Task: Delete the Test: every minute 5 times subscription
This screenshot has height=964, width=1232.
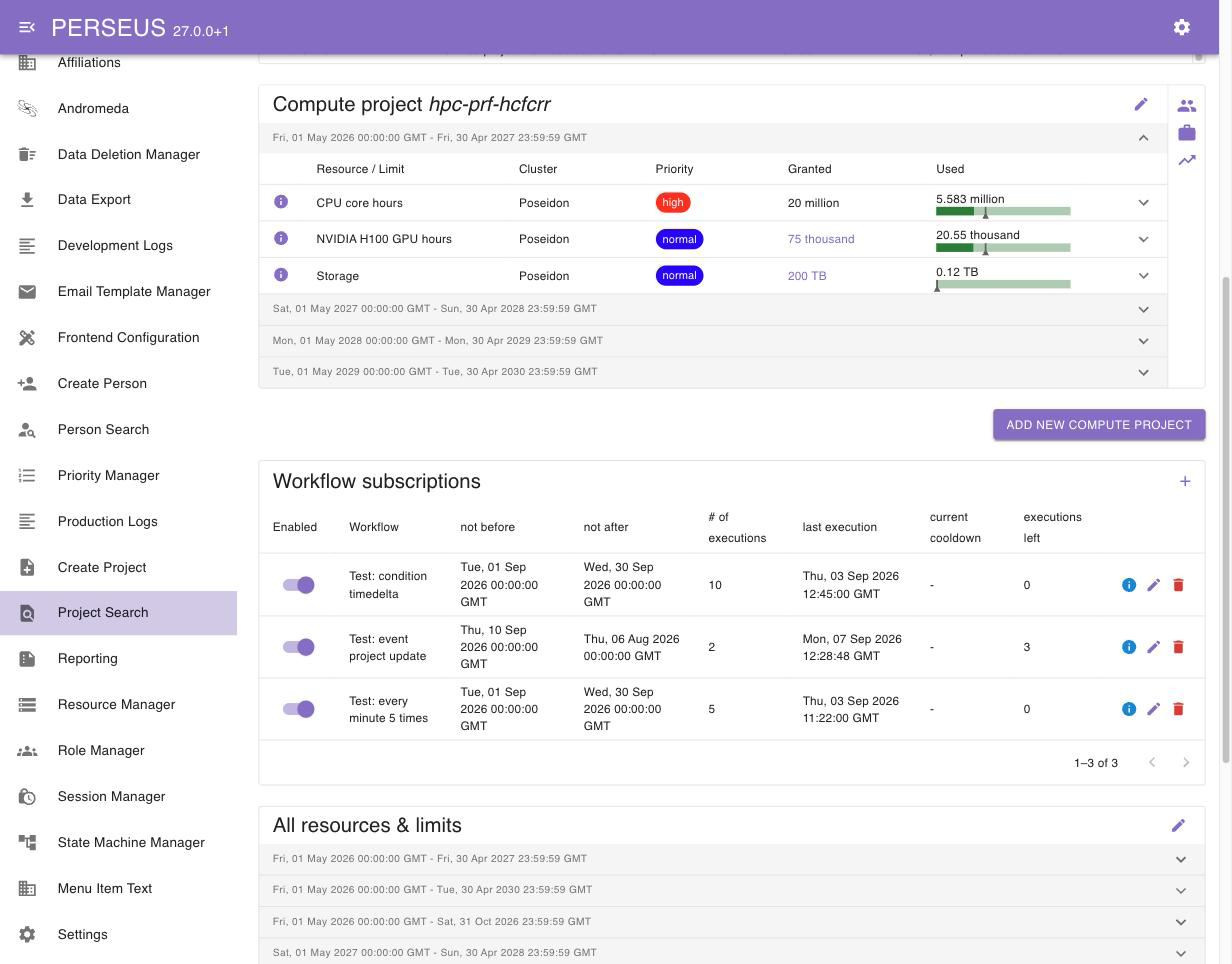Action: point(1178,709)
